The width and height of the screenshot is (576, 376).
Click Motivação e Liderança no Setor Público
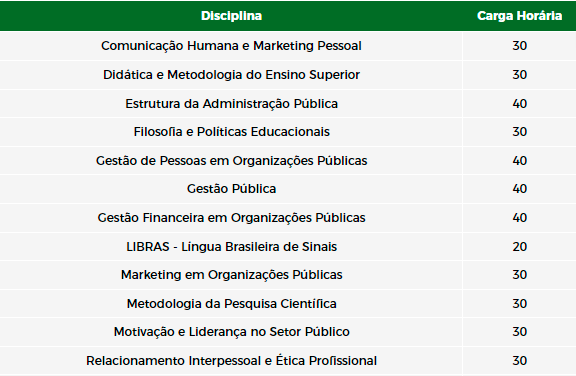[x=231, y=332]
